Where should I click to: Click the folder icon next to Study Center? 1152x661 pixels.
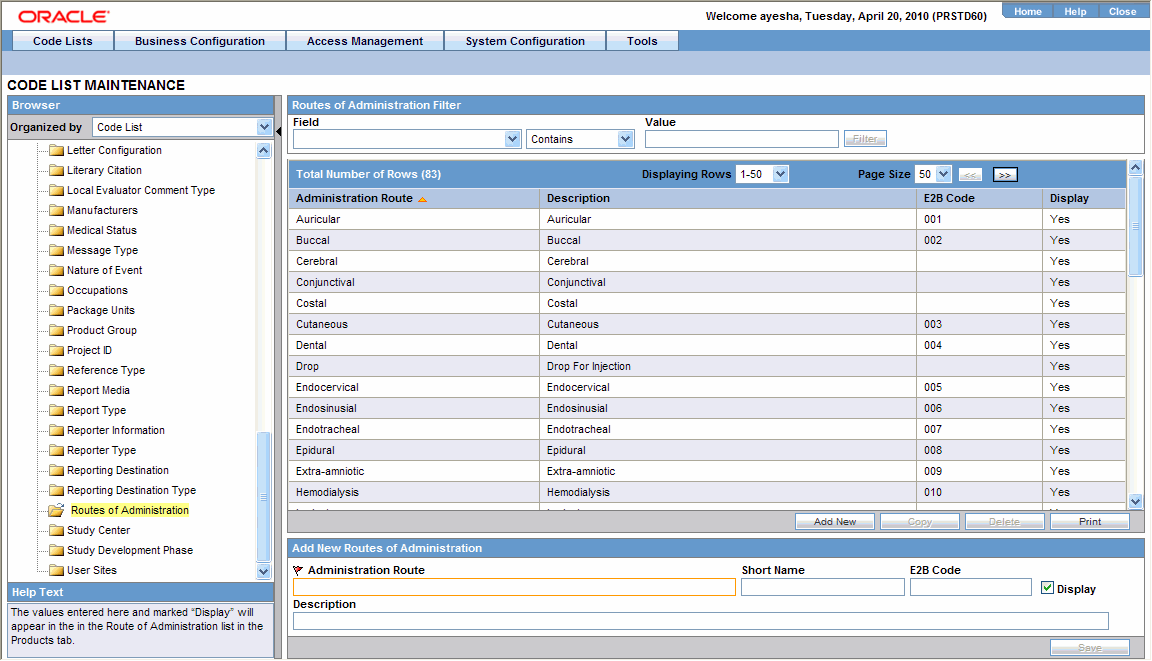(57, 530)
